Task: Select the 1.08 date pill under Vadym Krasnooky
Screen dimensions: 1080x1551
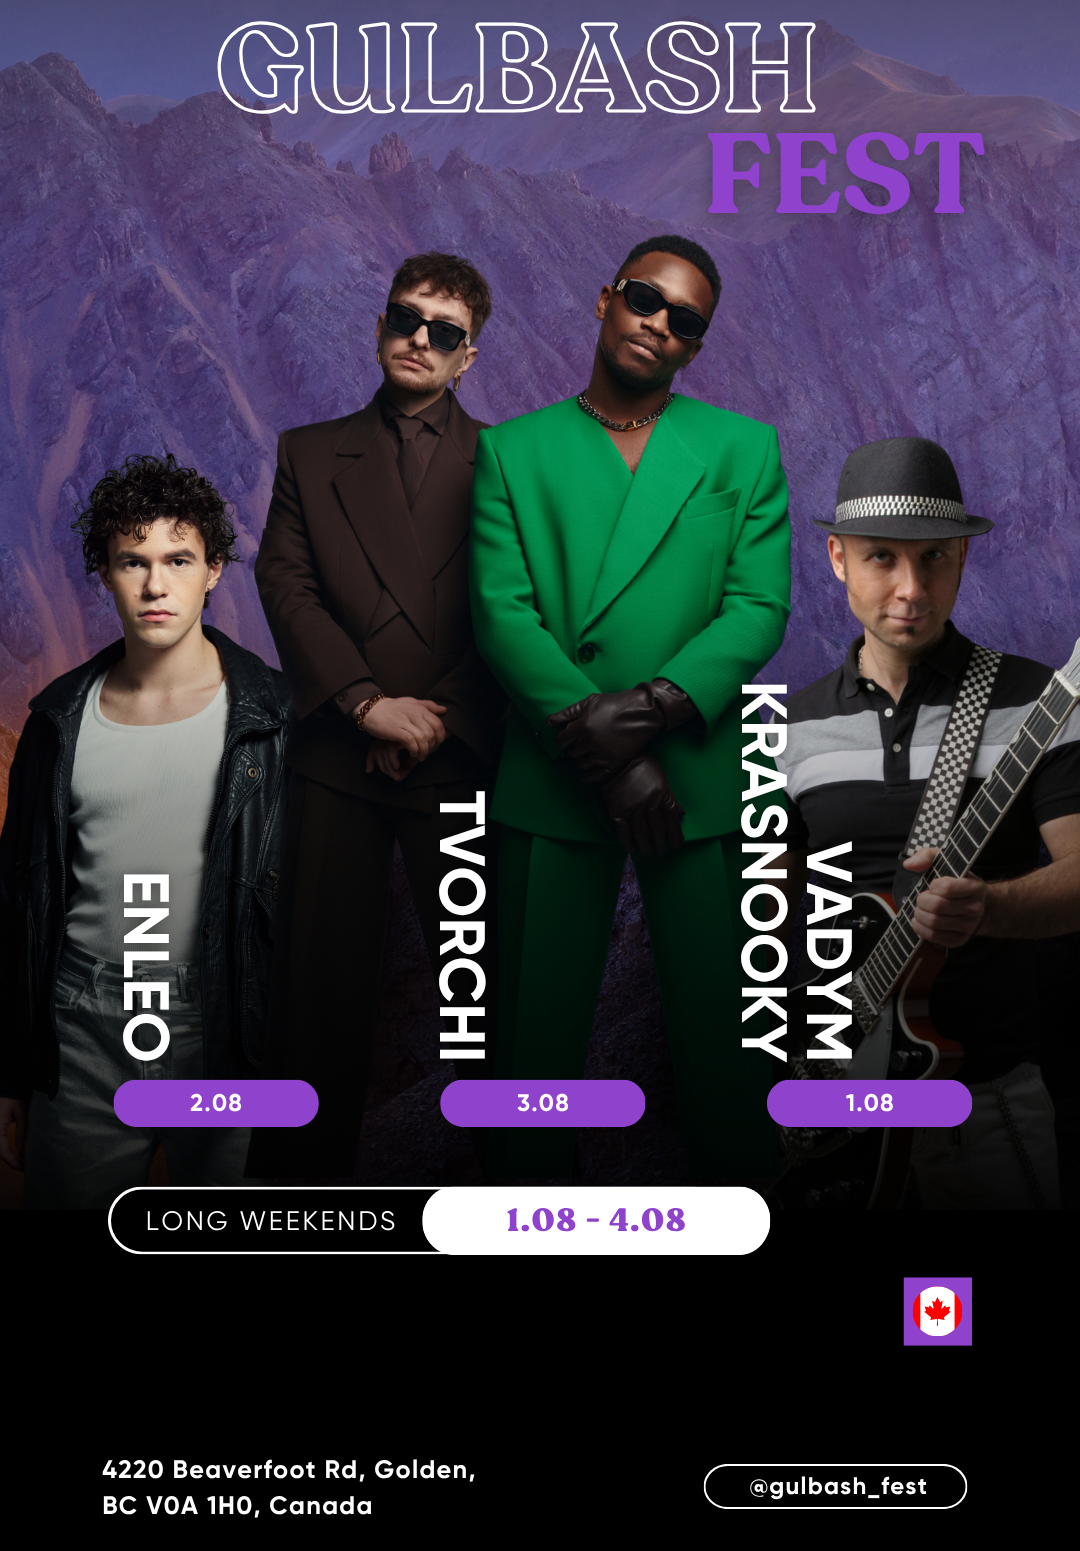Action: pos(869,1103)
